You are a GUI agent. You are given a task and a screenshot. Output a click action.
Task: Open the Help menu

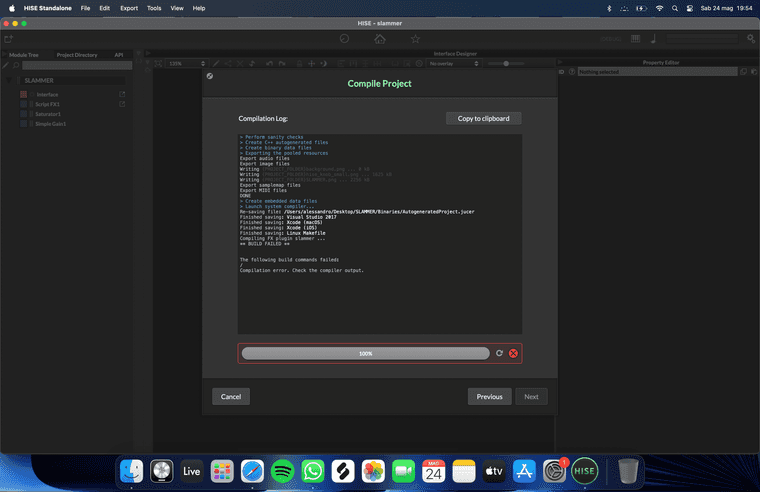(199, 8)
